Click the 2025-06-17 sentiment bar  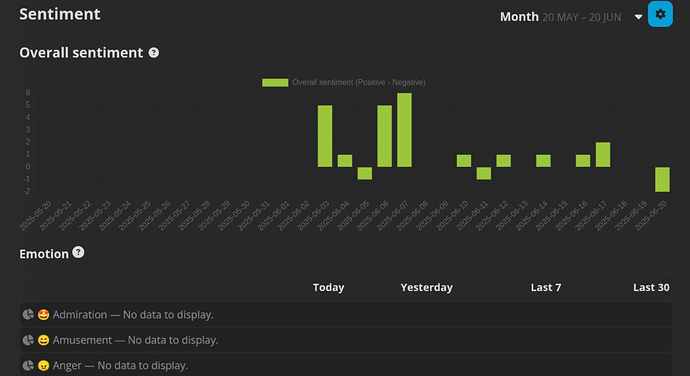tap(603, 155)
